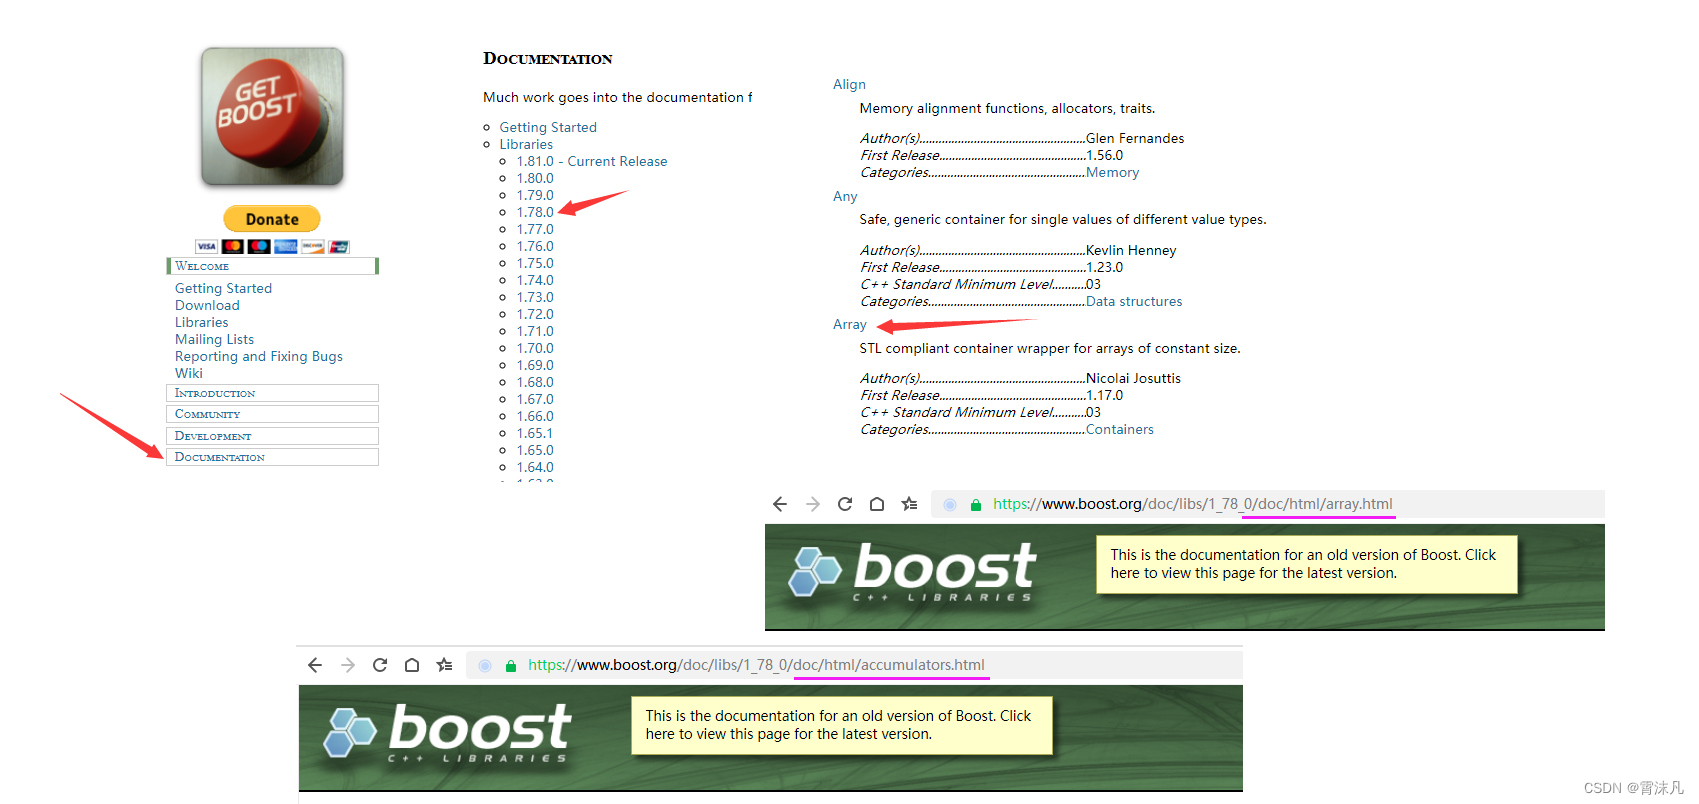1699x804 pixels.
Task: Click the padlock icon beside the array.html URL
Action: tap(976, 505)
